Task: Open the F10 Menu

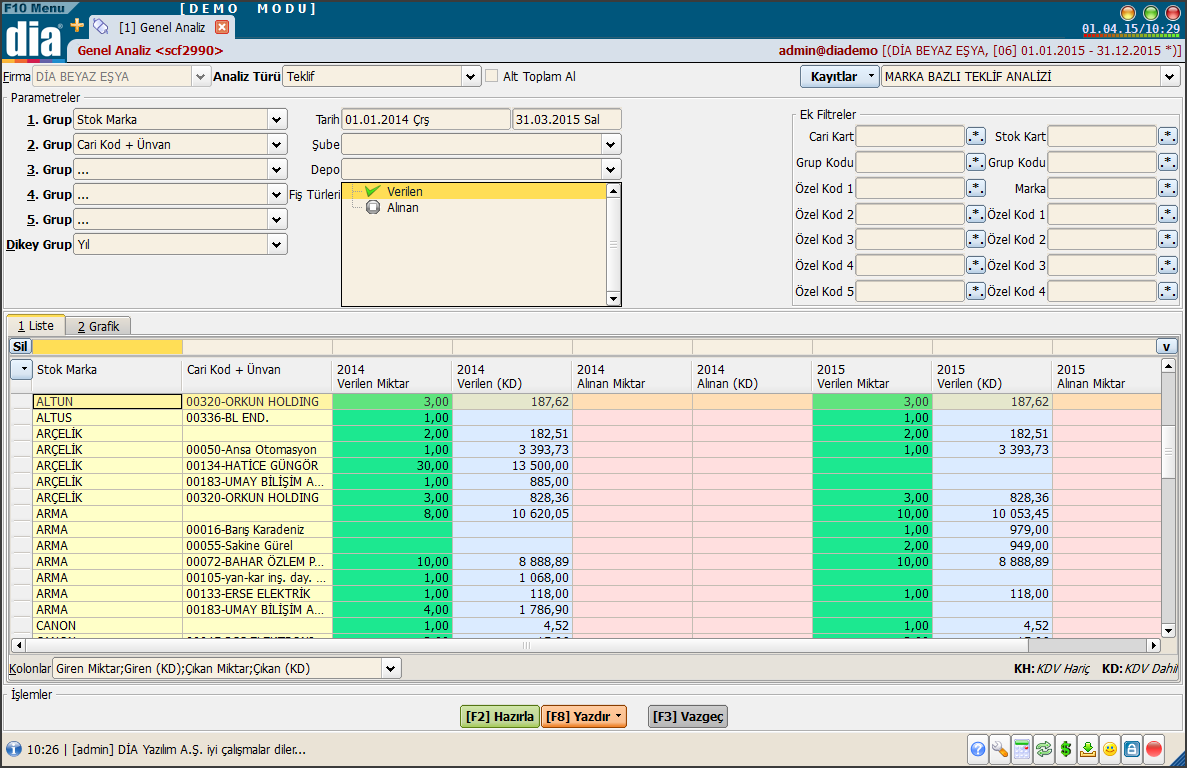Action: [x=35, y=8]
